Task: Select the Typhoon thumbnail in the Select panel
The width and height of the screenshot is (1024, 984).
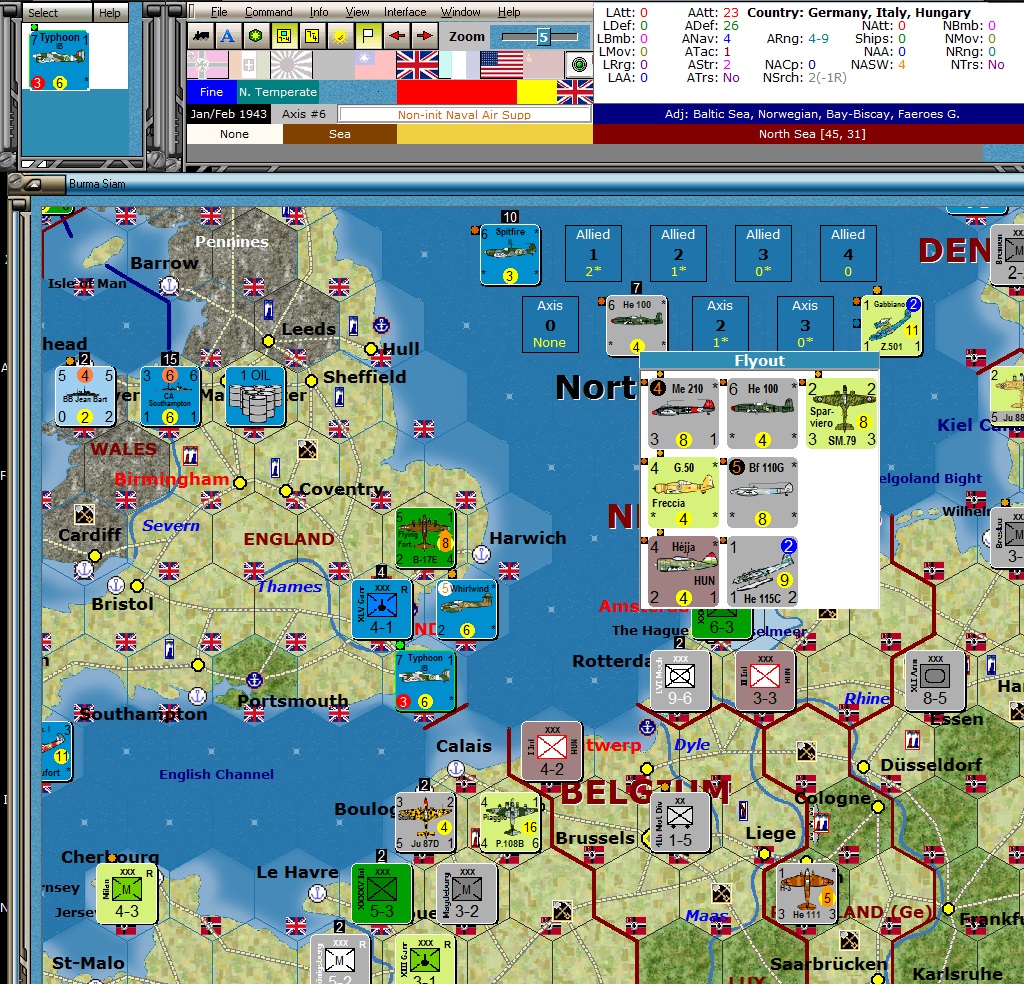Action: [59, 60]
